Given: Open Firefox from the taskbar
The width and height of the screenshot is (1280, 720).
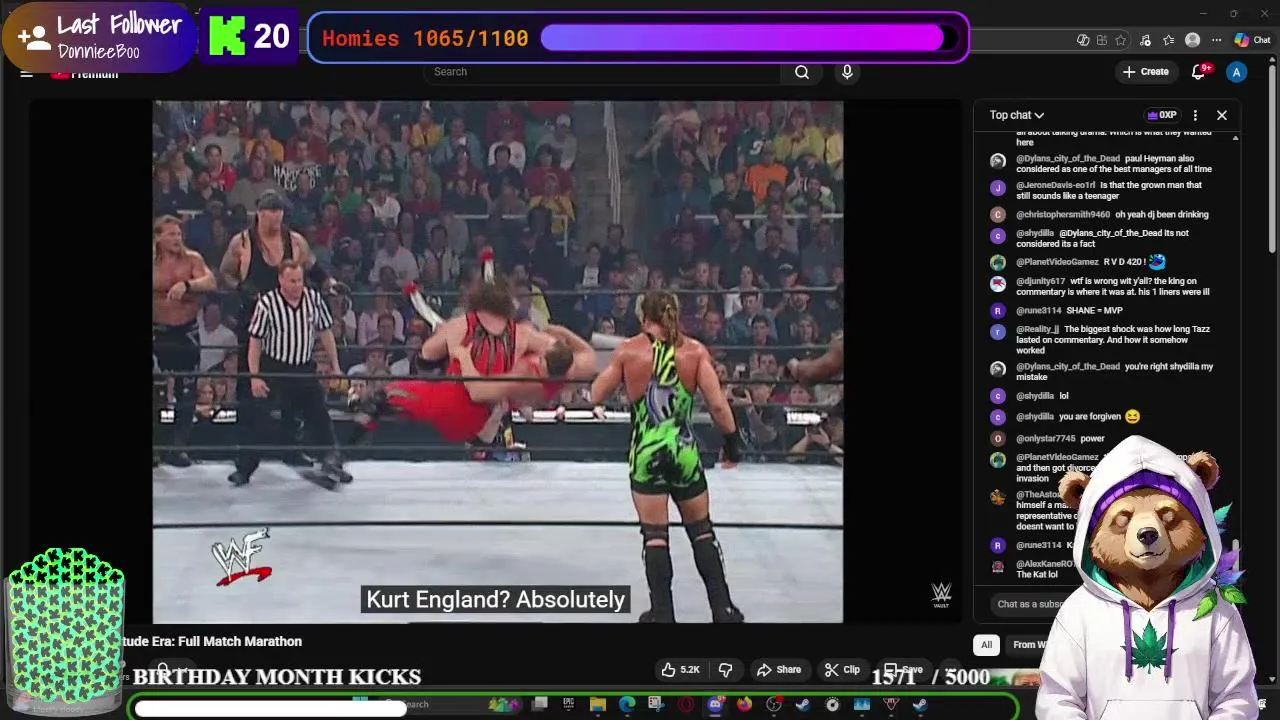Looking at the screenshot, I should click(744, 705).
